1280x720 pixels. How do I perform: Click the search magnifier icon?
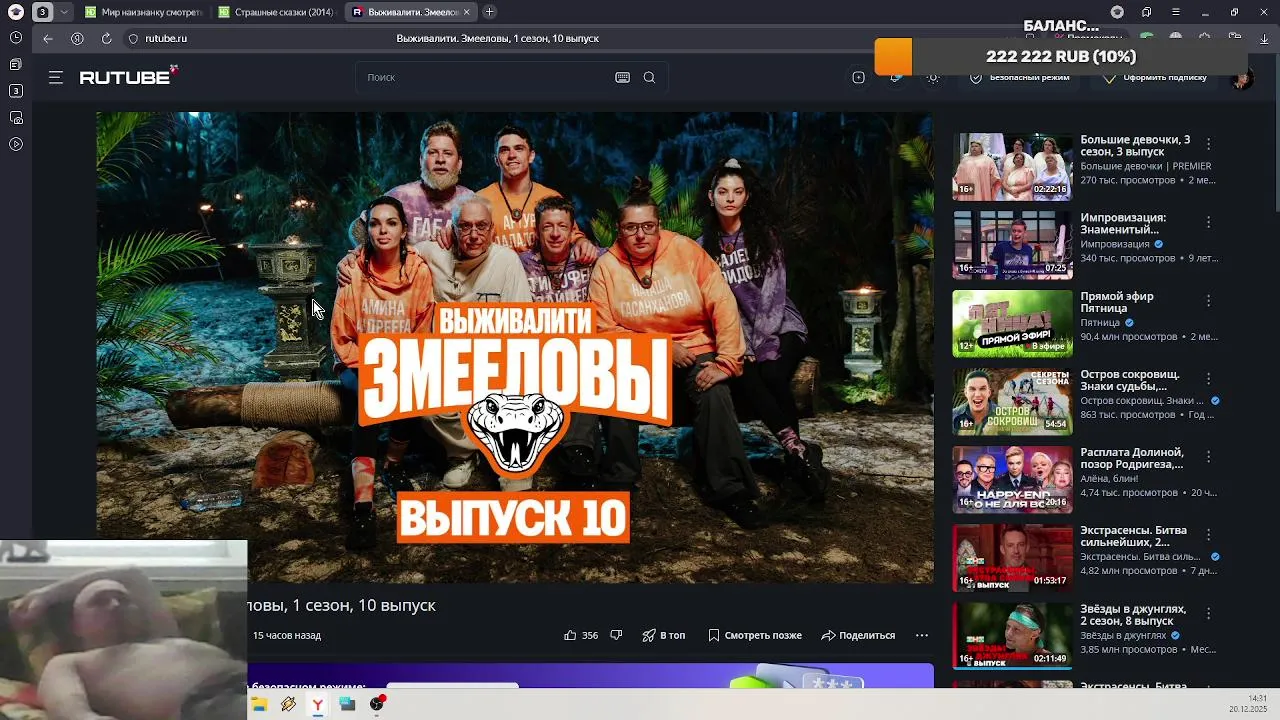[x=649, y=77]
